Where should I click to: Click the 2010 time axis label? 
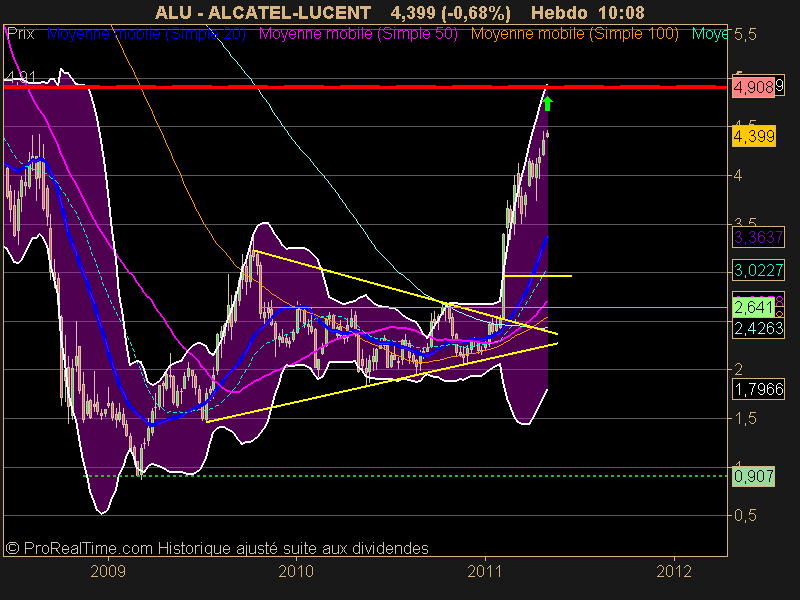click(296, 571)
